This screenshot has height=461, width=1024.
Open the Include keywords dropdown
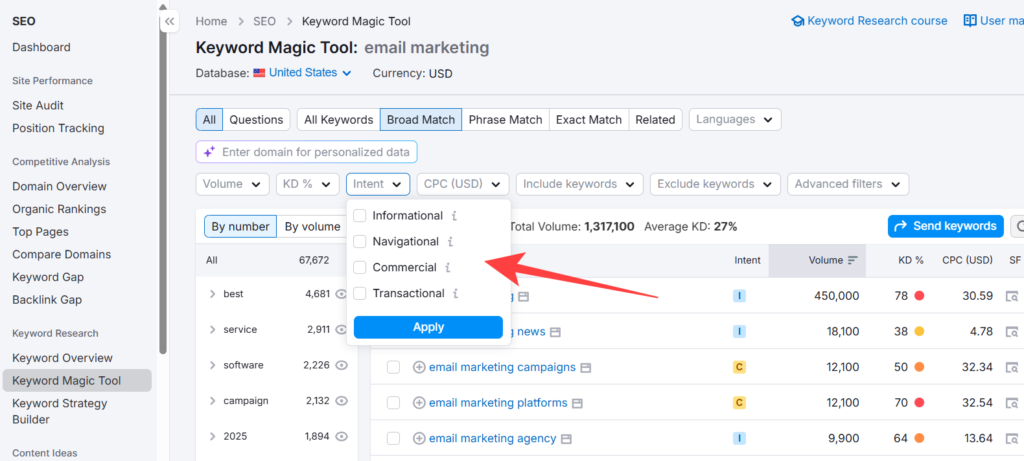click(x=580, y=184)
